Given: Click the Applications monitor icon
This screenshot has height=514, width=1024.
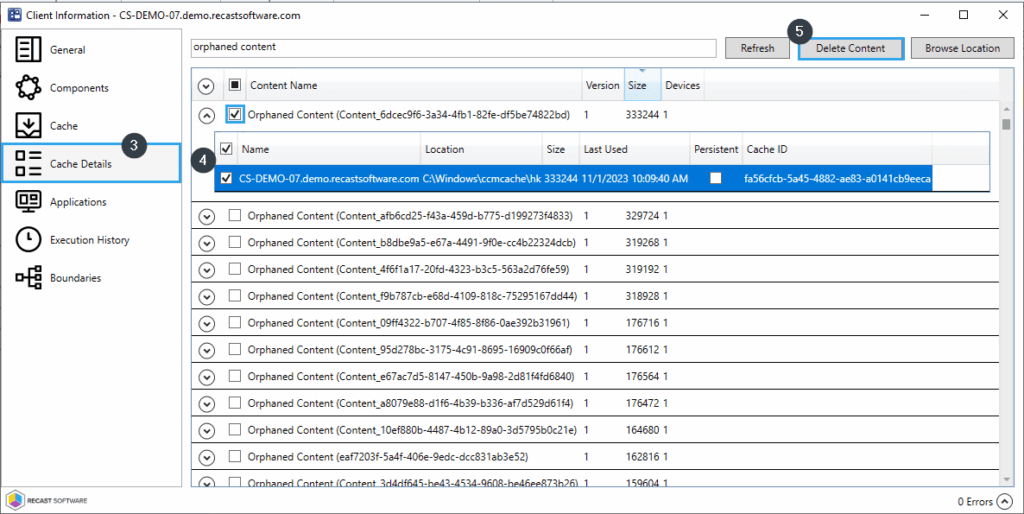Looking at the screenshot, I should point(29,202).
